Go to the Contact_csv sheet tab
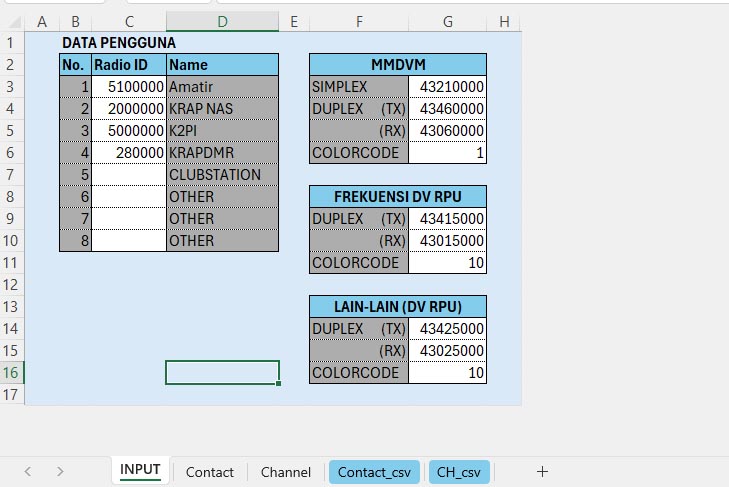This screenshot has height=487, width=729. (x=374, y=472)
